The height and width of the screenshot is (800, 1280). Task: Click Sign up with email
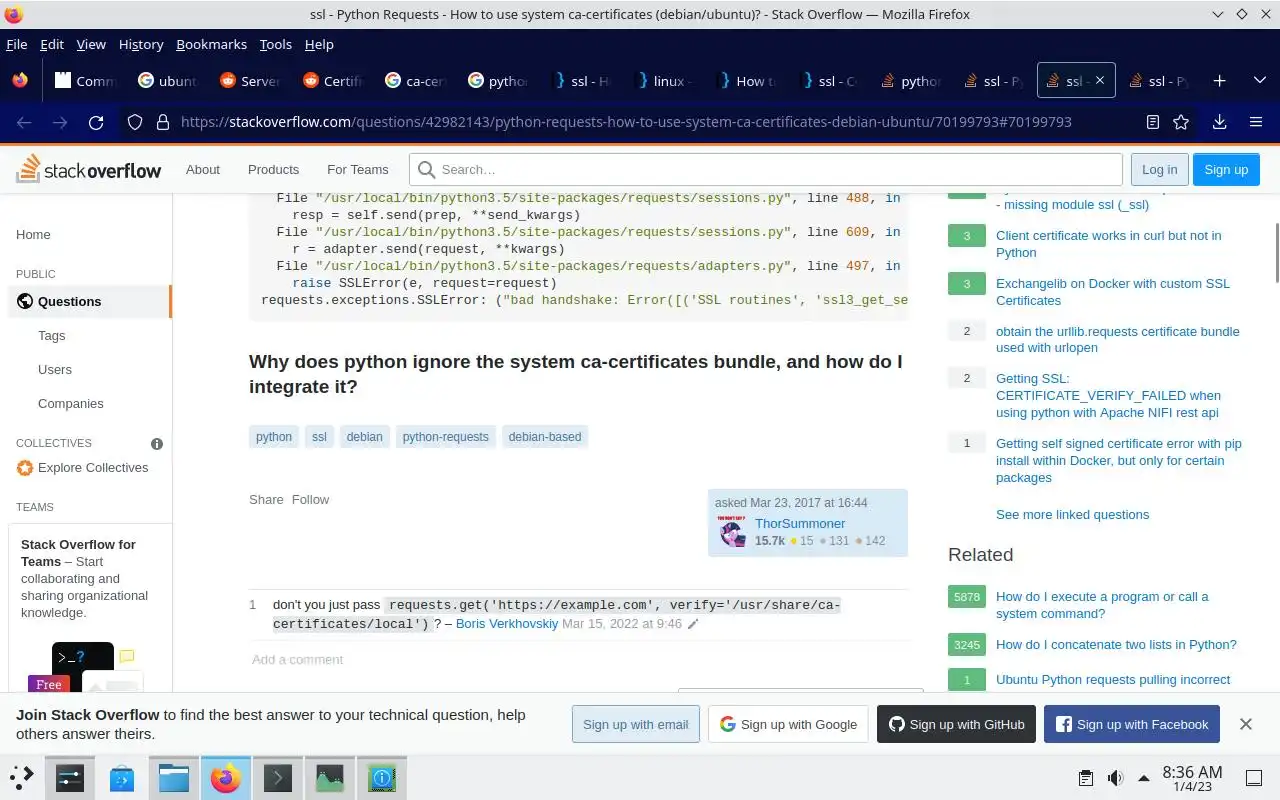(x=636, y=724)
